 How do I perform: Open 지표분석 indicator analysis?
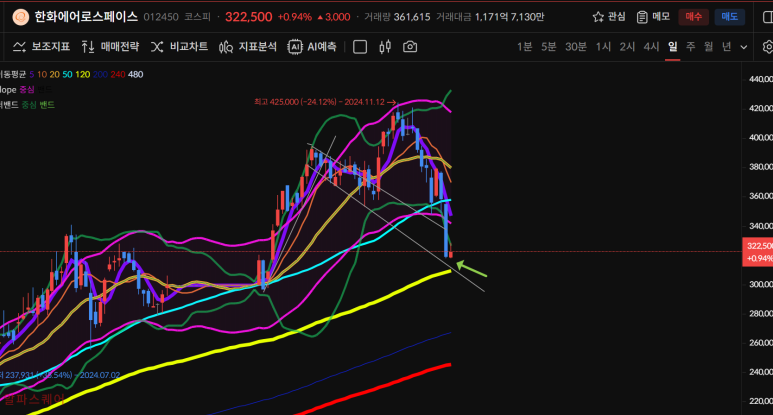pos(248,47)
